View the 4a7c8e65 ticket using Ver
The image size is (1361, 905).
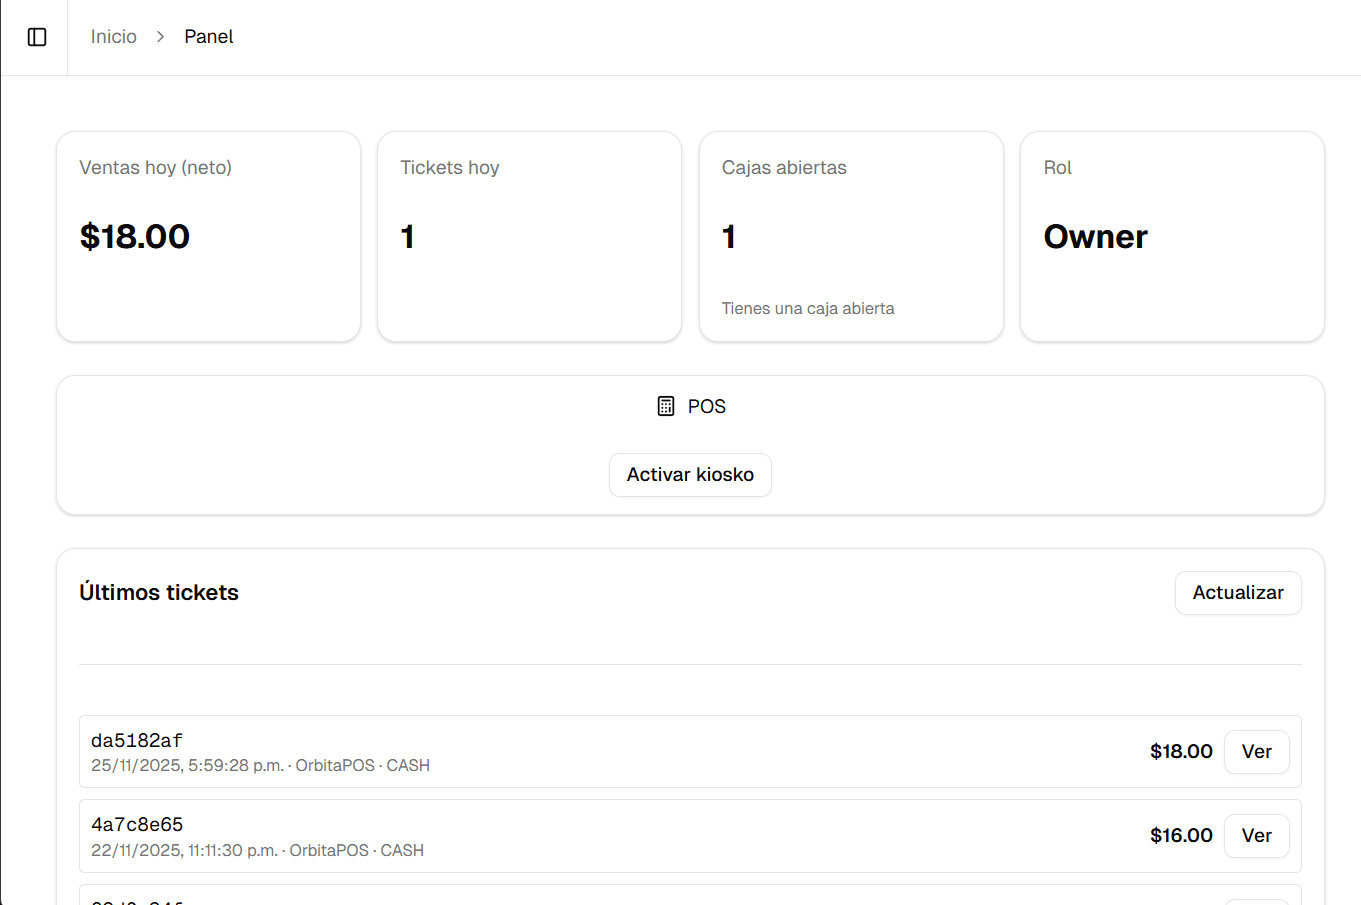(x=1256, y=836)
